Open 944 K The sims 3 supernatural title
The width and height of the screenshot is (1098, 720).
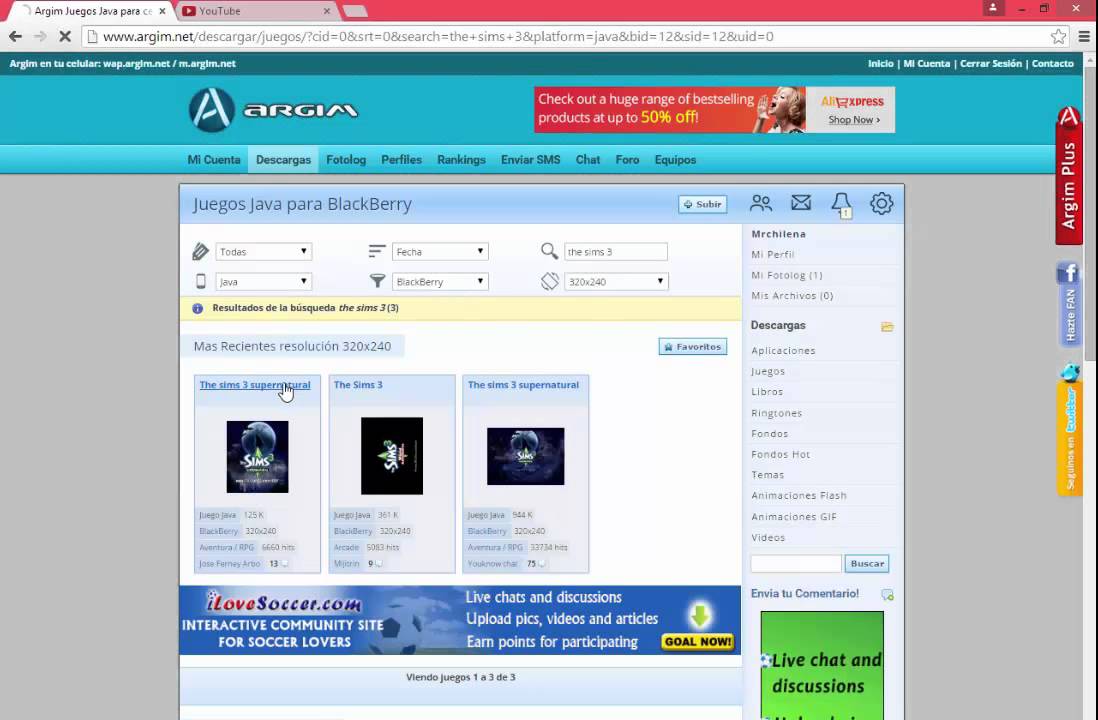point(523,385)
